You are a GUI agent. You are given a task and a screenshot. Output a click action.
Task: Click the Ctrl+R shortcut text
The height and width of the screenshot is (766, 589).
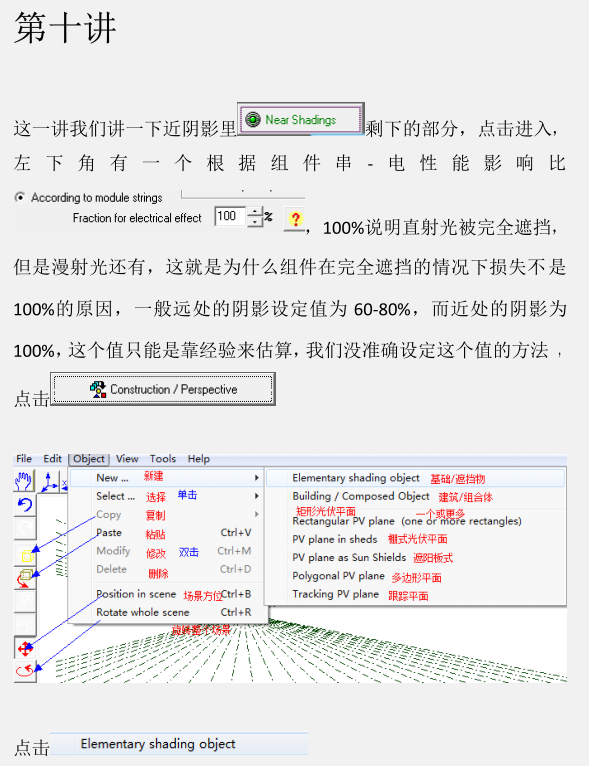(x=236, y=612)
